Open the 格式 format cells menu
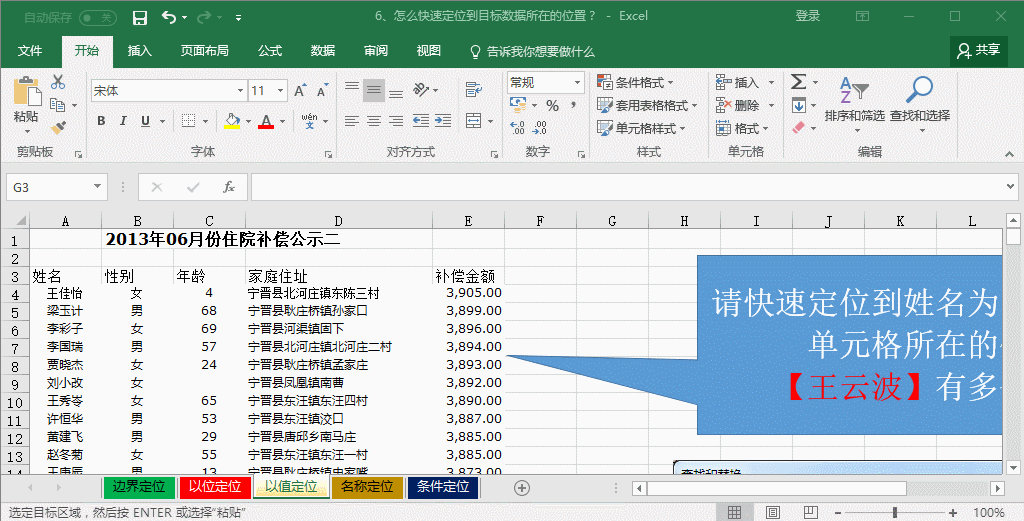1024x521 pixels. pos(743,128)
